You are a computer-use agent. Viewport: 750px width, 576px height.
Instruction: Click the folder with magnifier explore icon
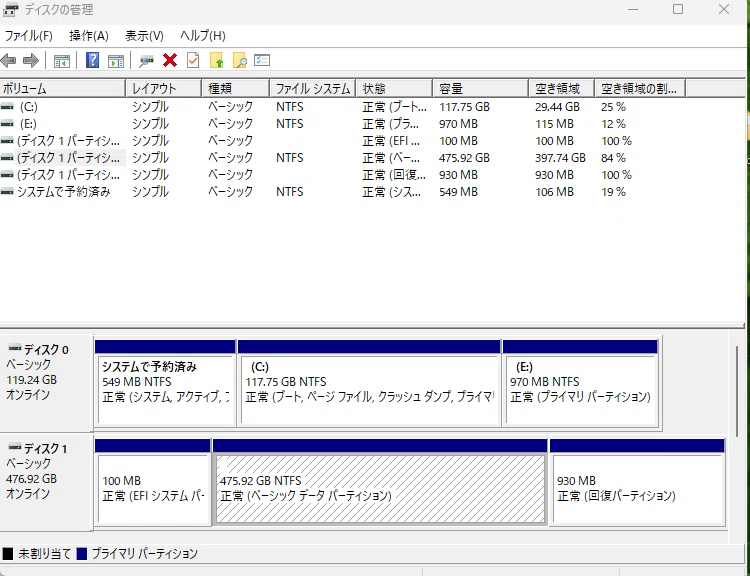240,60
